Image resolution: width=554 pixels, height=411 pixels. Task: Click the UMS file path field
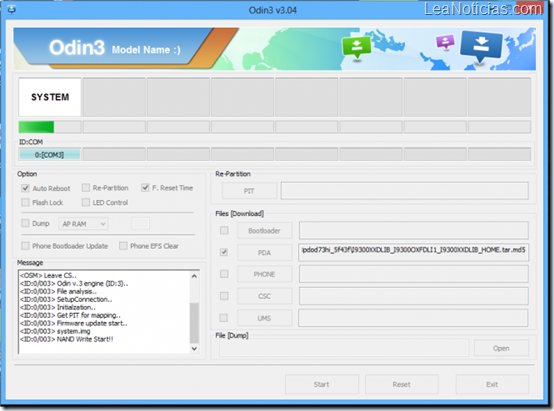(x=413, y=318)
